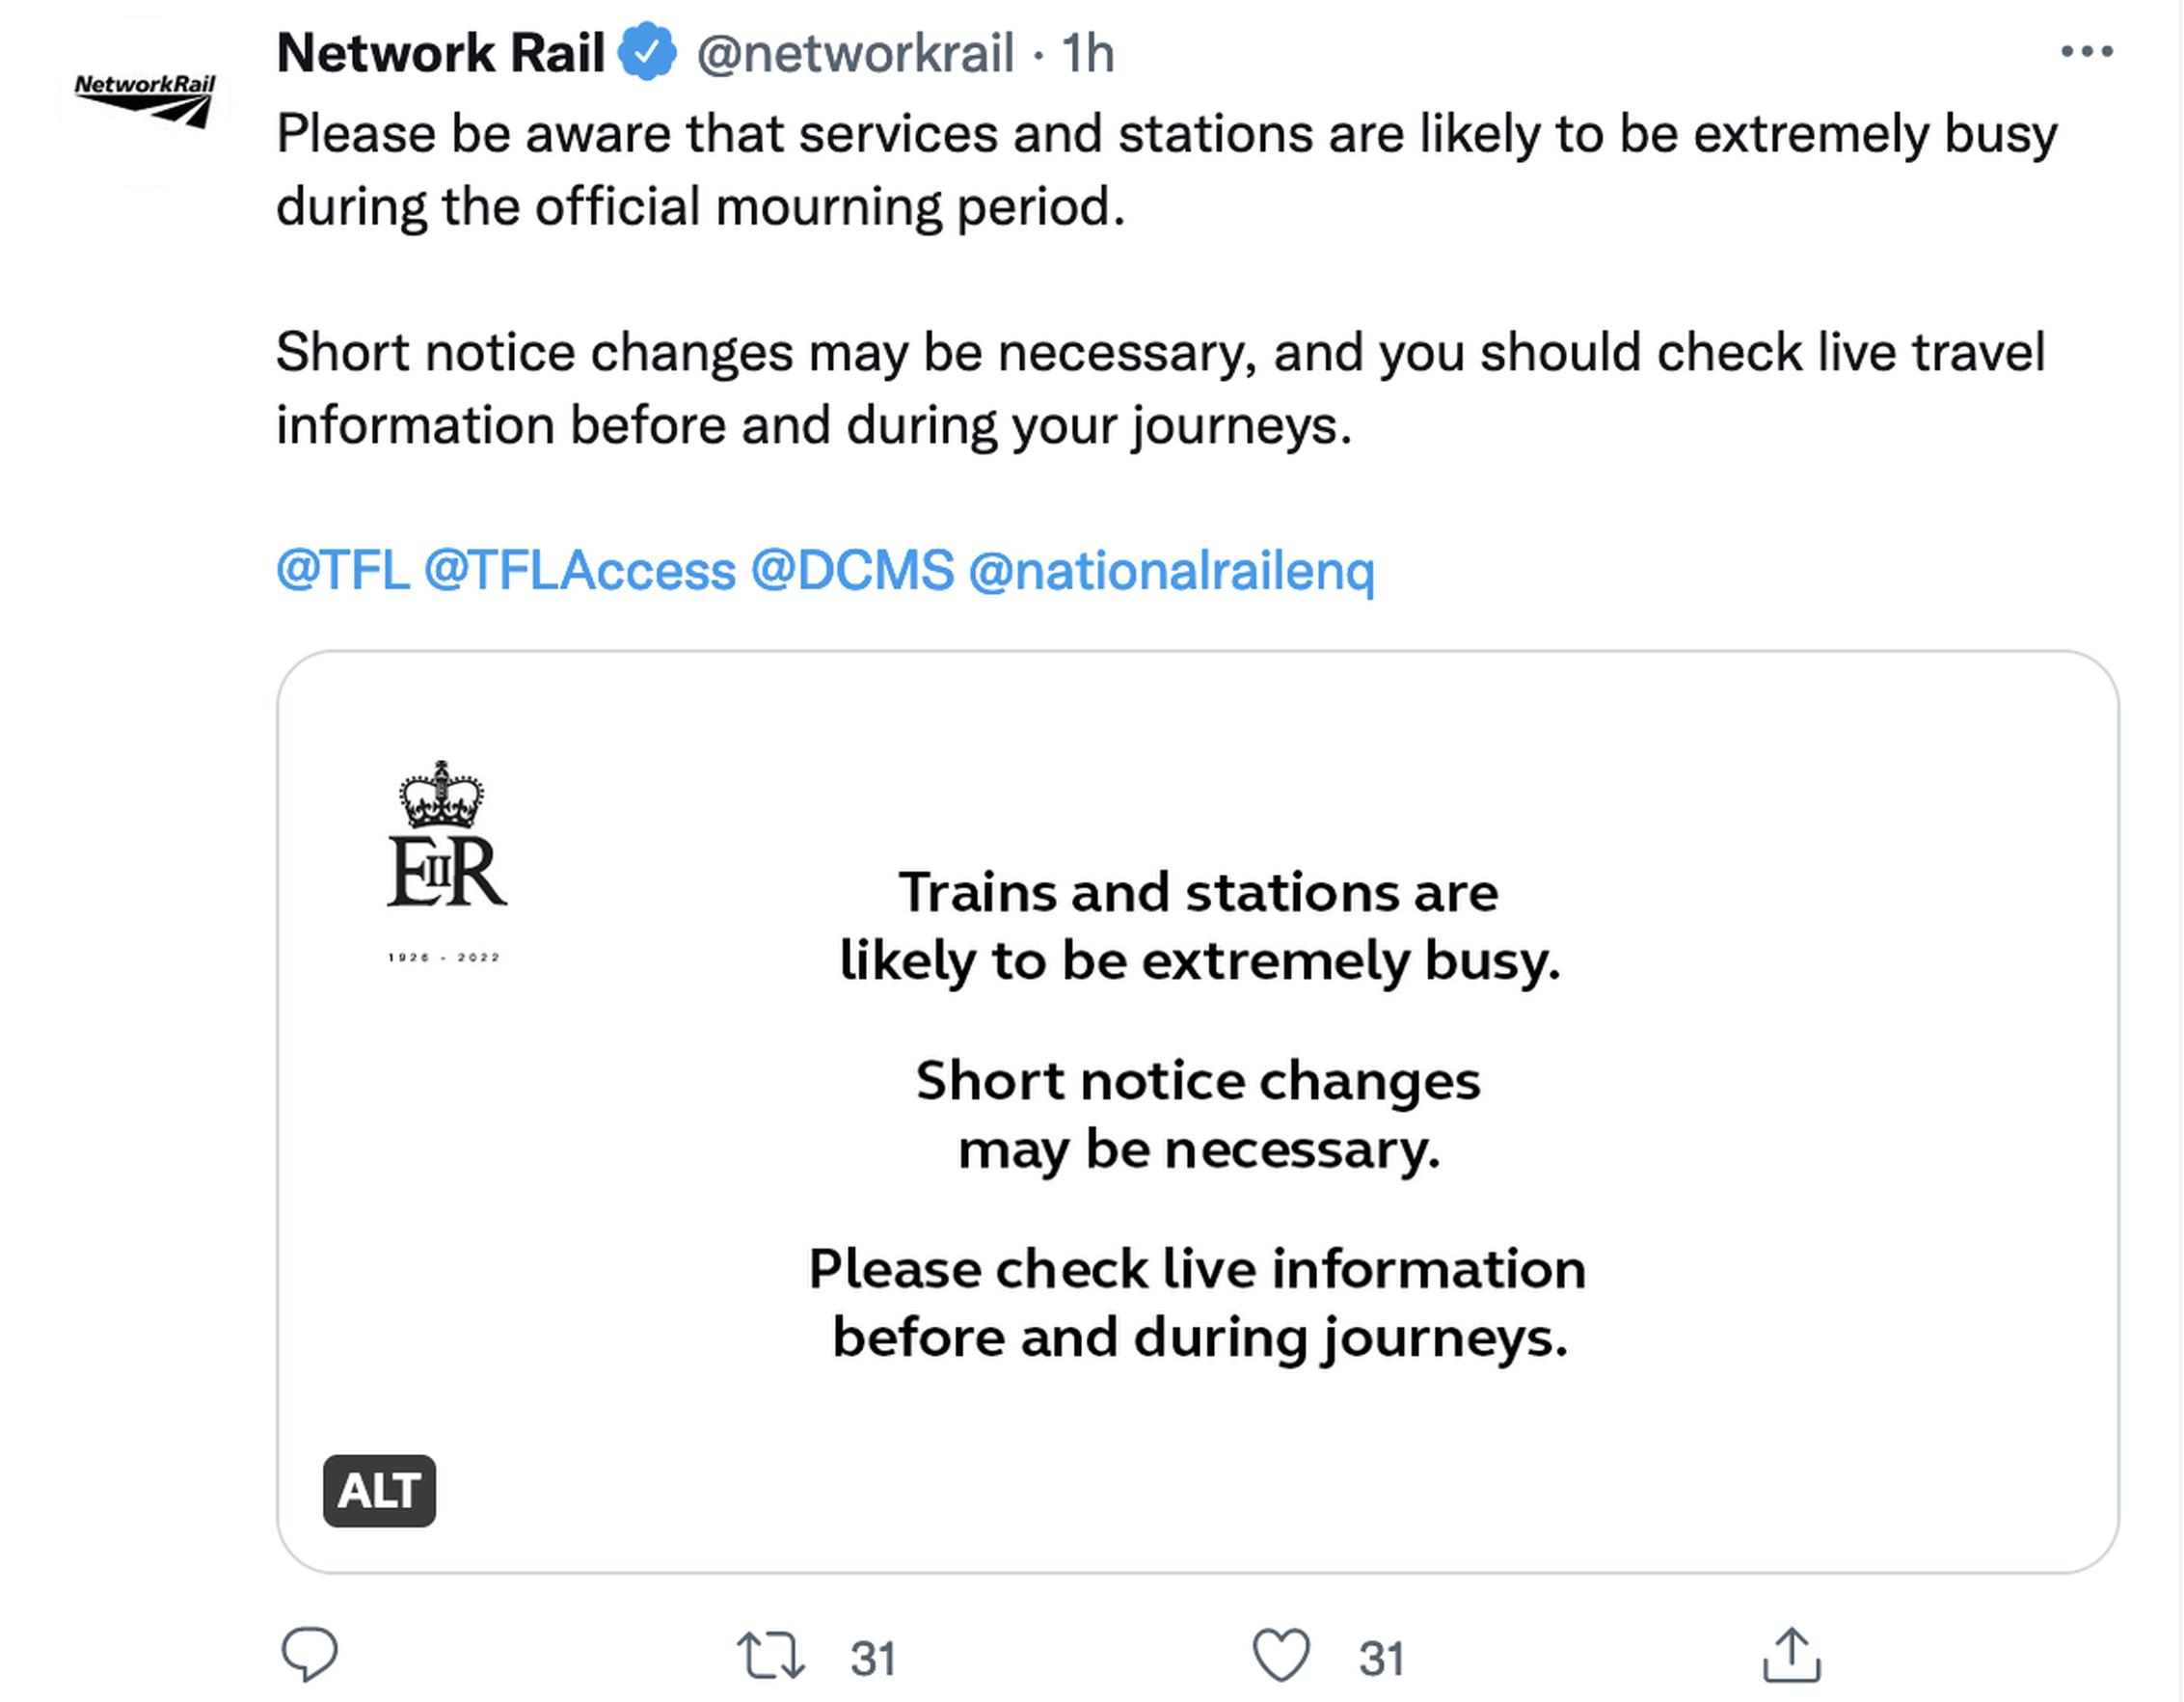Click the Network Rail display name

pyautogui.click(x=441, y=53)
